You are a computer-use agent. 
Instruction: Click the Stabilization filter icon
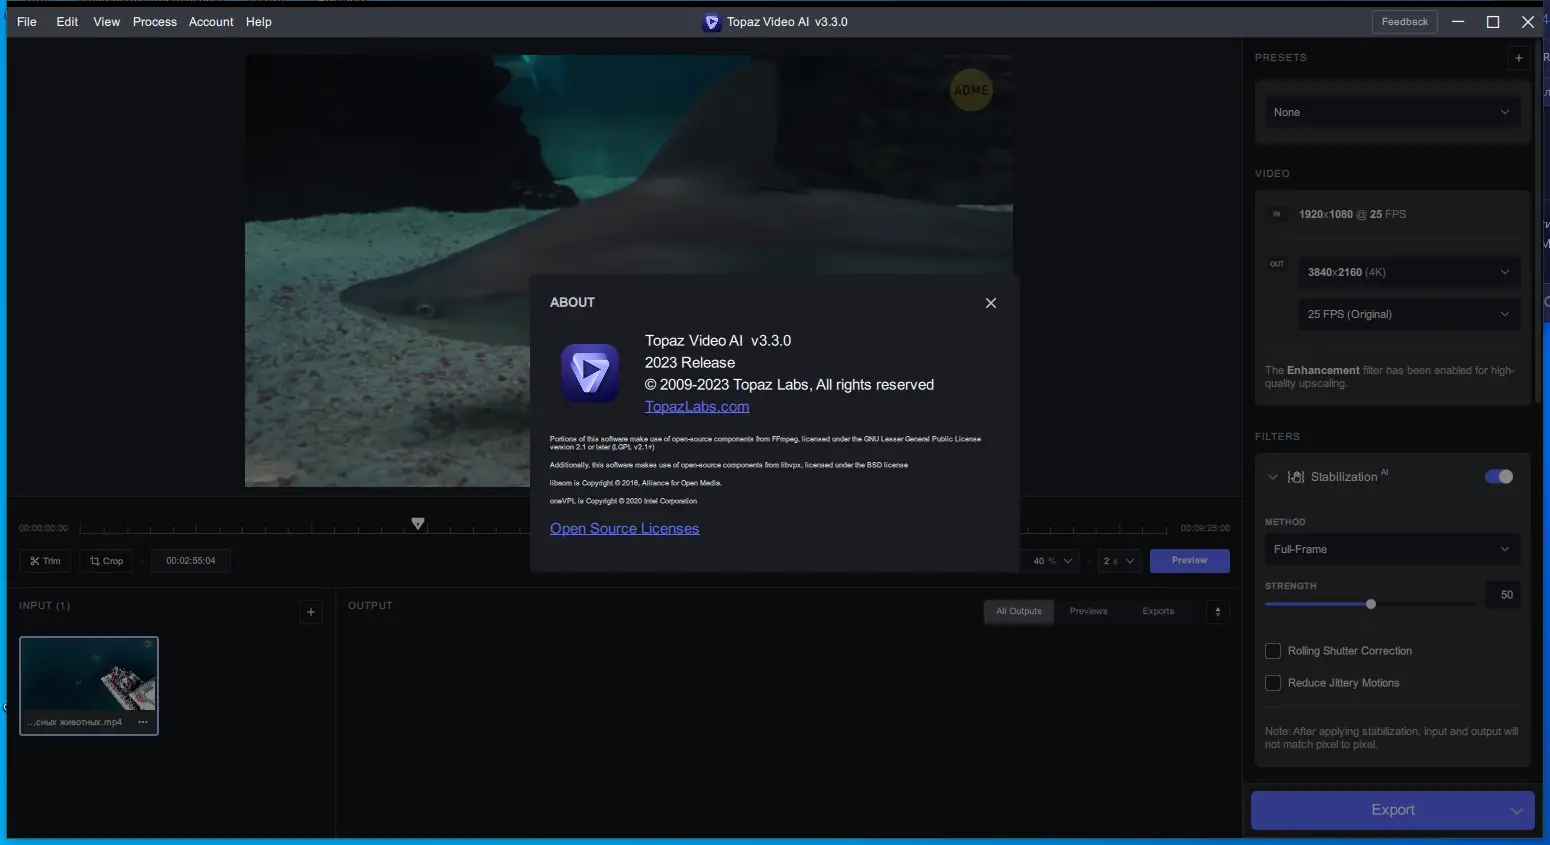[x=1296, y=477]
